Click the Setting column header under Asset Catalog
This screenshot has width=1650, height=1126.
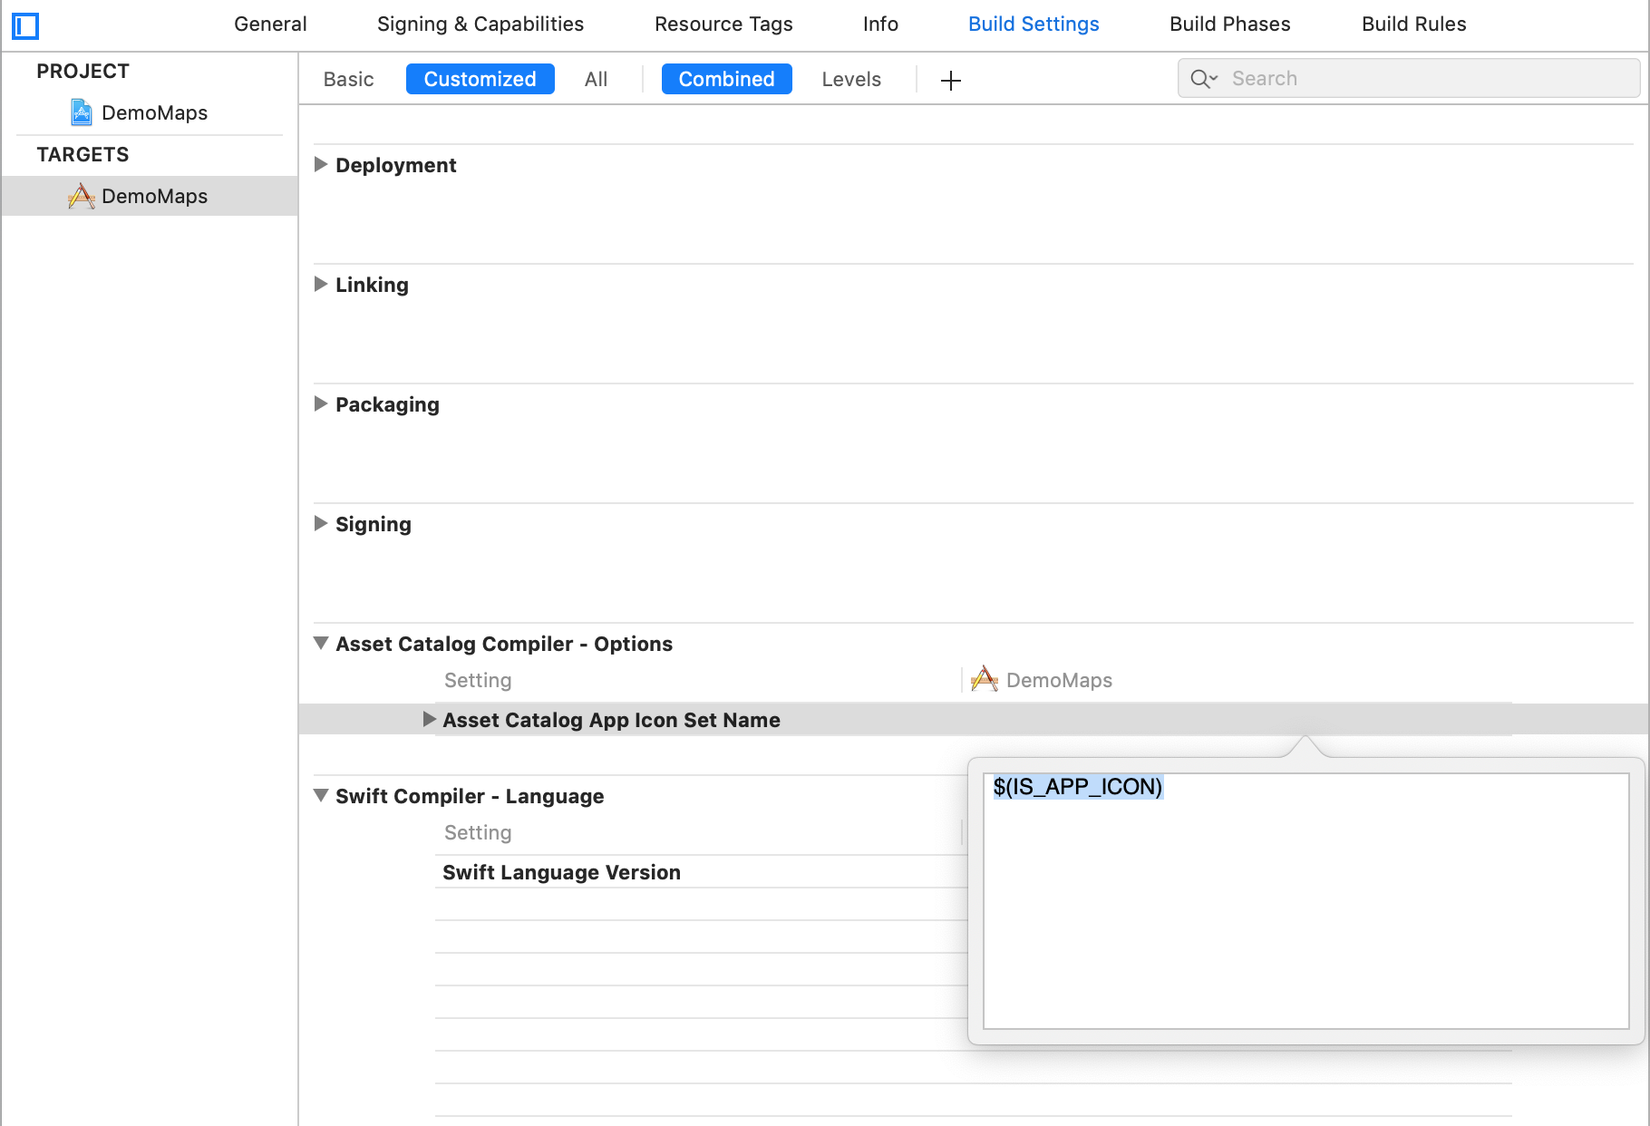pyautogui.click(x=478, y=680)
